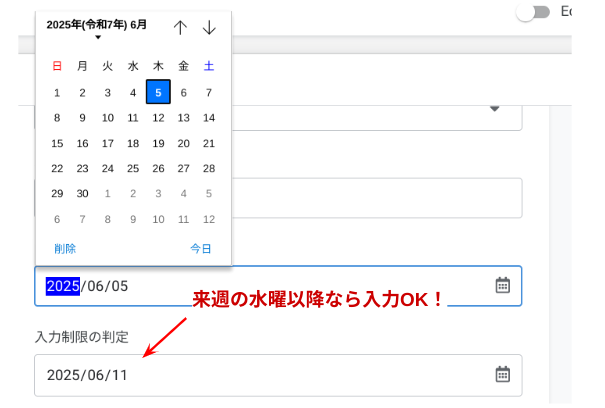605x408 pixels.
Task: Select June 22 in the calendar
Action: click(57, 169)
